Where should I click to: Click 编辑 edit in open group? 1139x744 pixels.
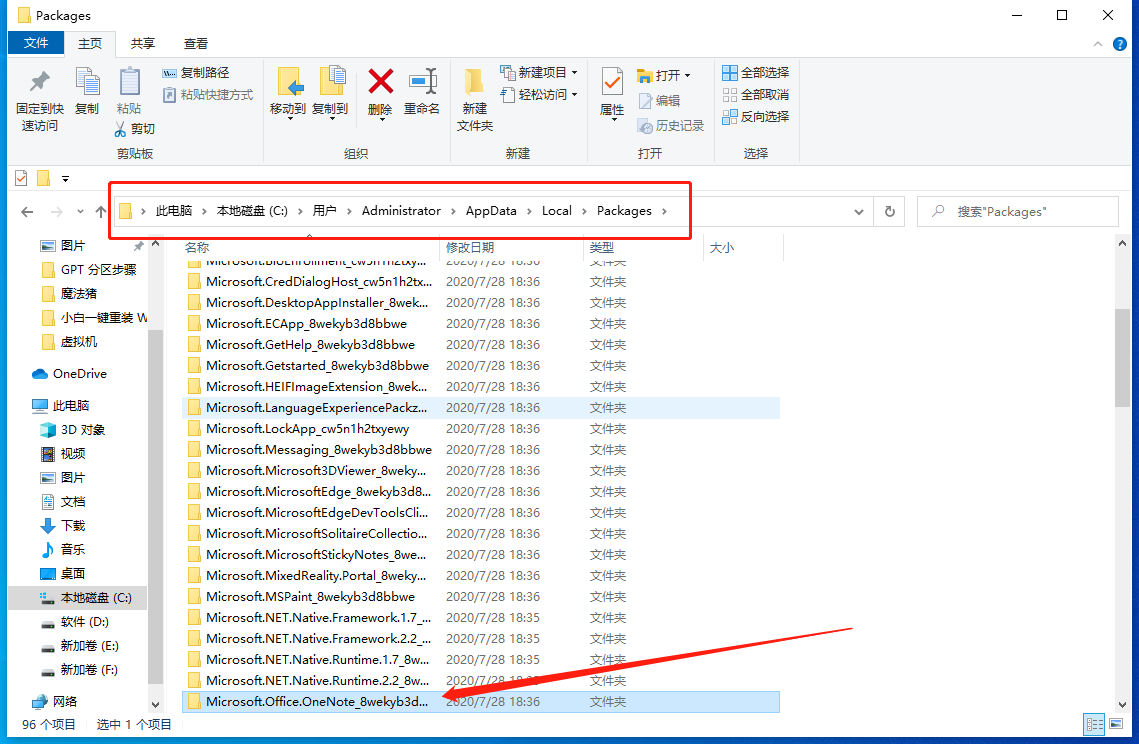tap(660, 101)
